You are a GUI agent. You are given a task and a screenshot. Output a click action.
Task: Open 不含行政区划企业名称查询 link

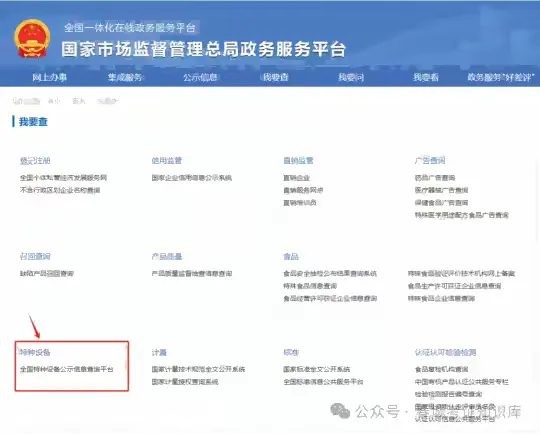[60, 190]
